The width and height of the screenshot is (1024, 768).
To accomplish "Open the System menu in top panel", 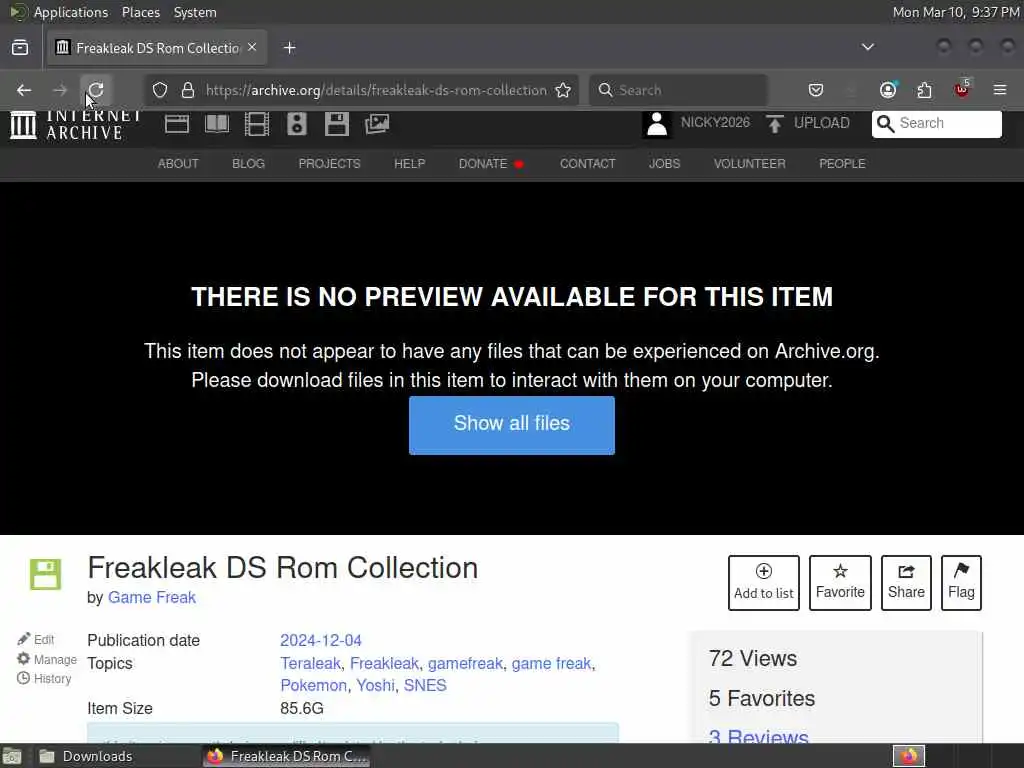I will [x=195, y=12].
